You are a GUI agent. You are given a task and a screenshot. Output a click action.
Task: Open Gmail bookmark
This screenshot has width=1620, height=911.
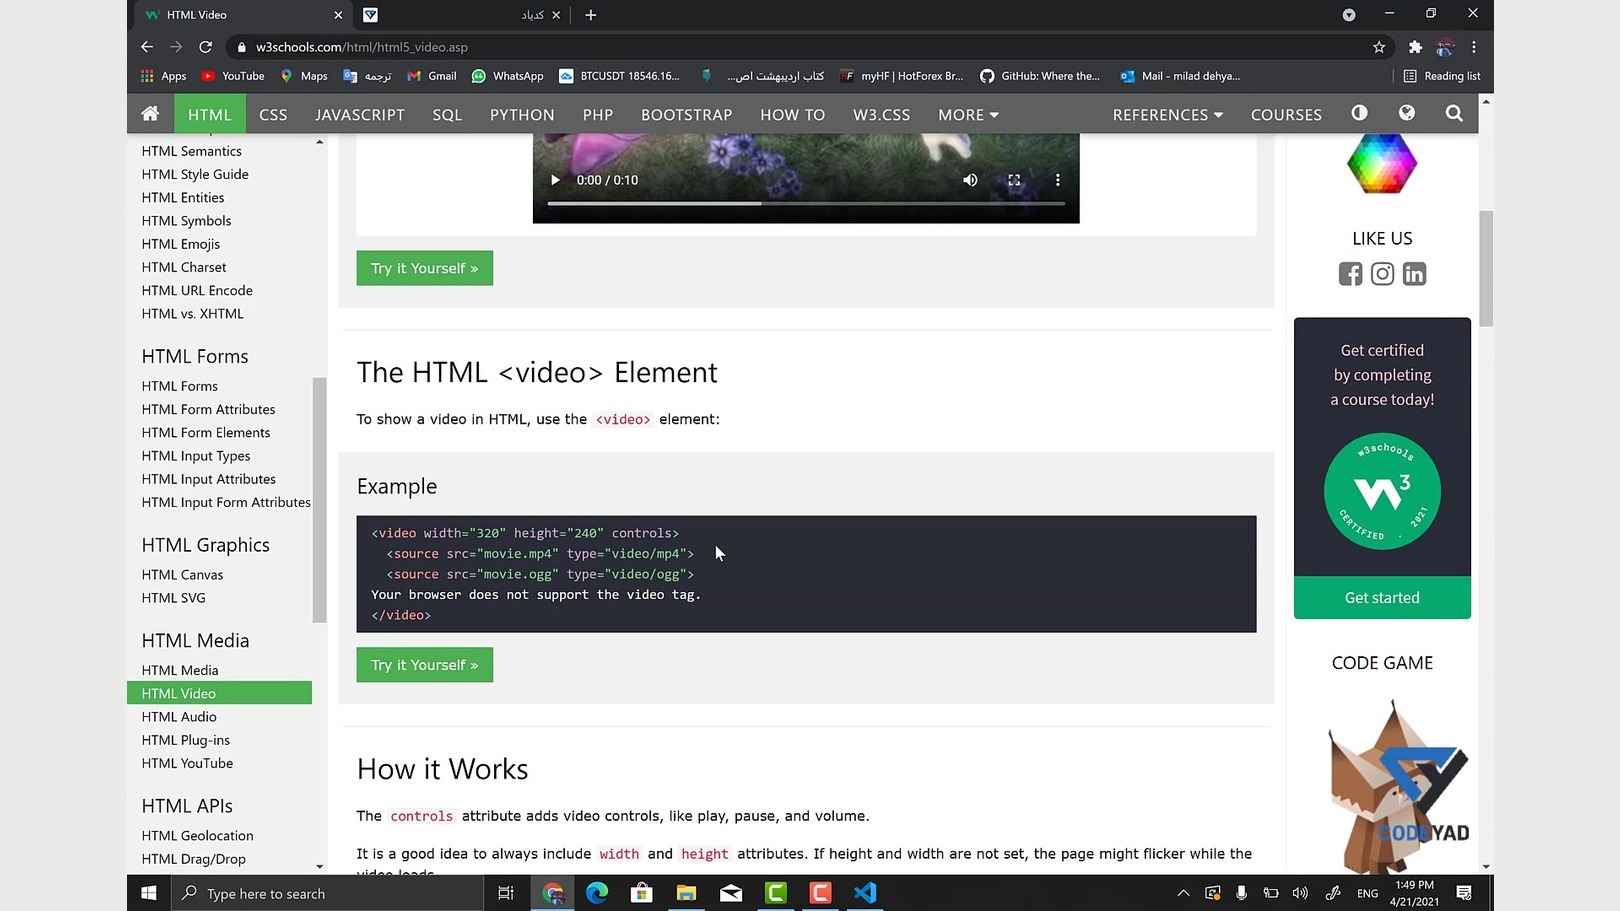[x=431, y=76]
